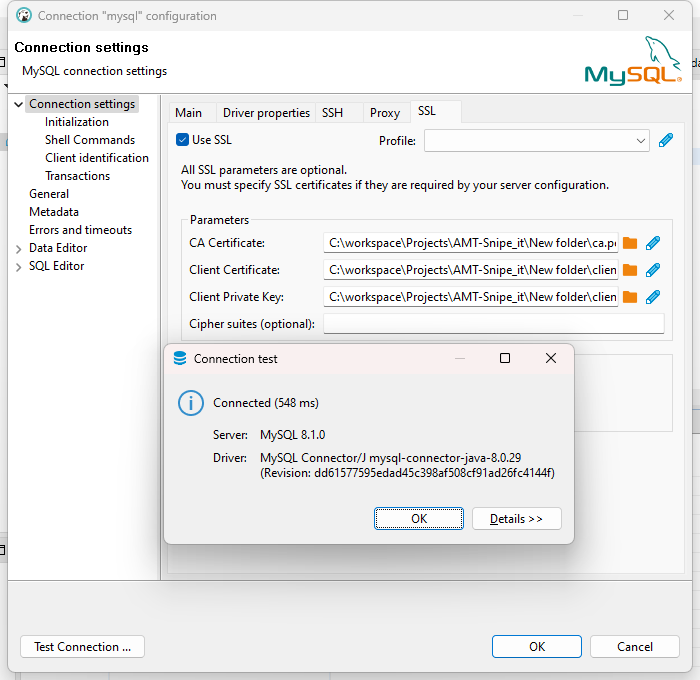Image resolution: width=700 pixels, height=680 pixels.
Task: Click the pencil icon next to Client Private Key
Action: coord(653,297)
